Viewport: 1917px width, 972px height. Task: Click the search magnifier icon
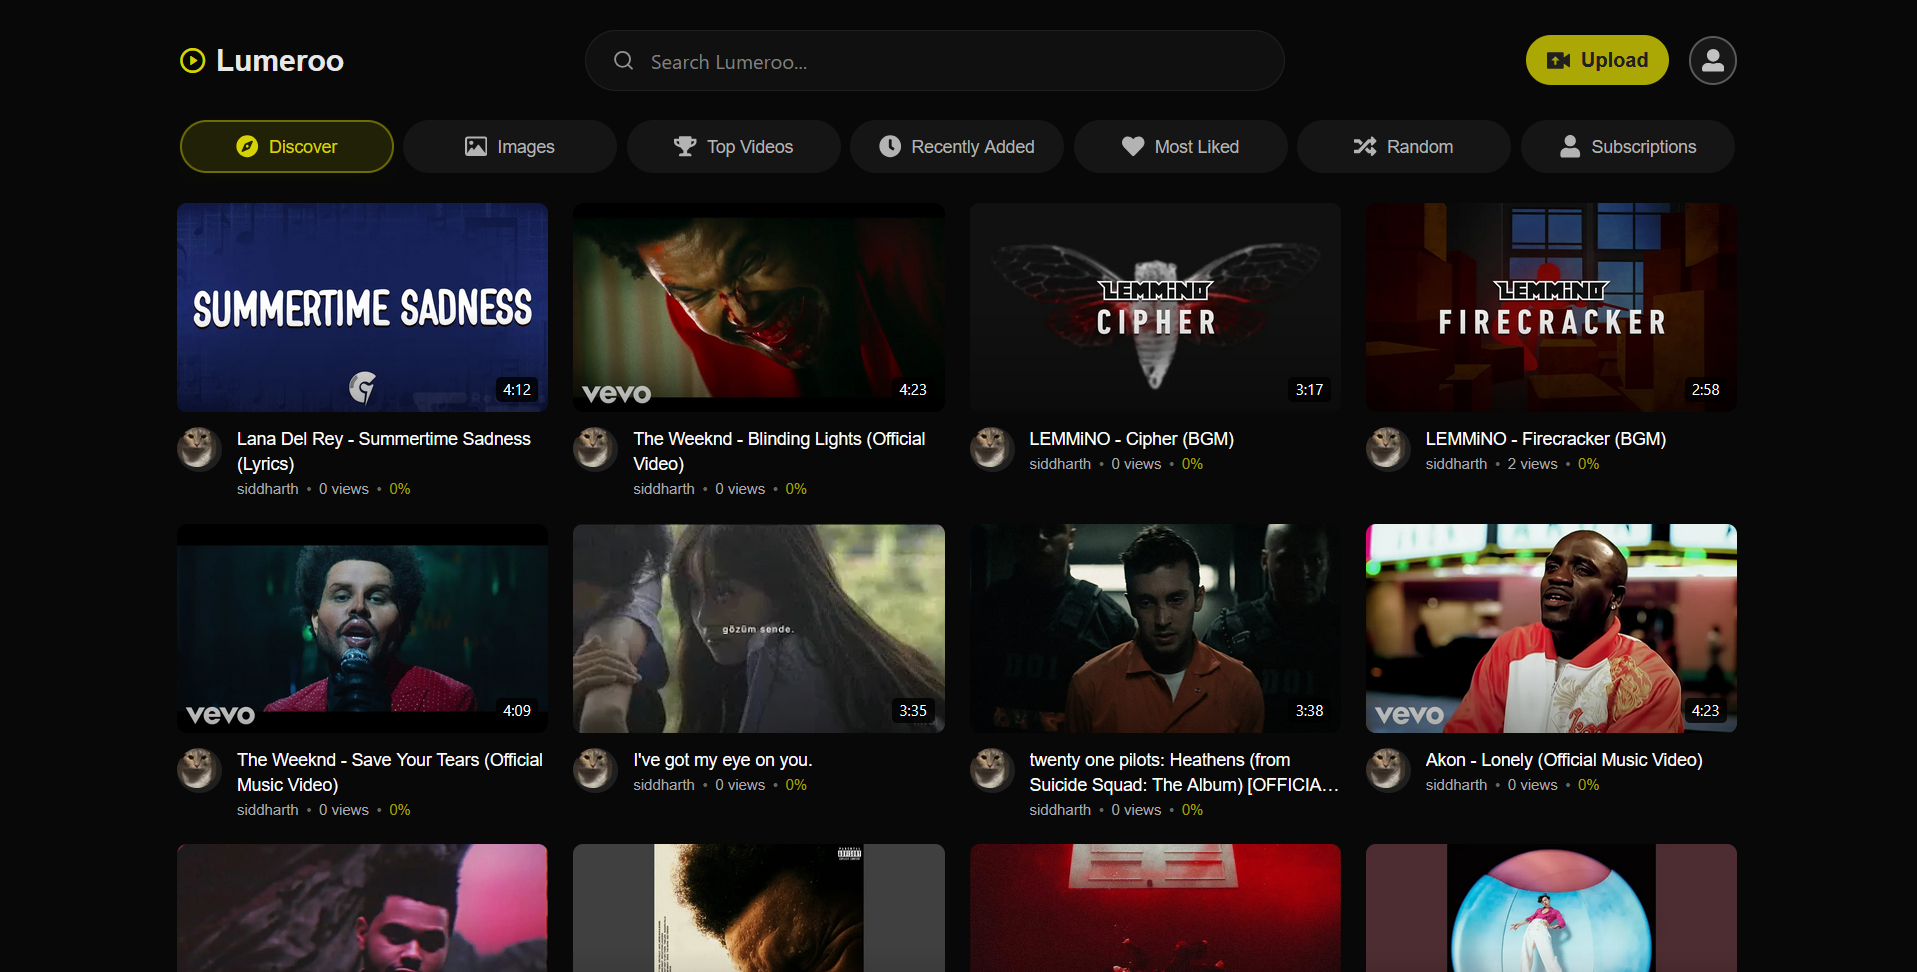pos(624,61)
